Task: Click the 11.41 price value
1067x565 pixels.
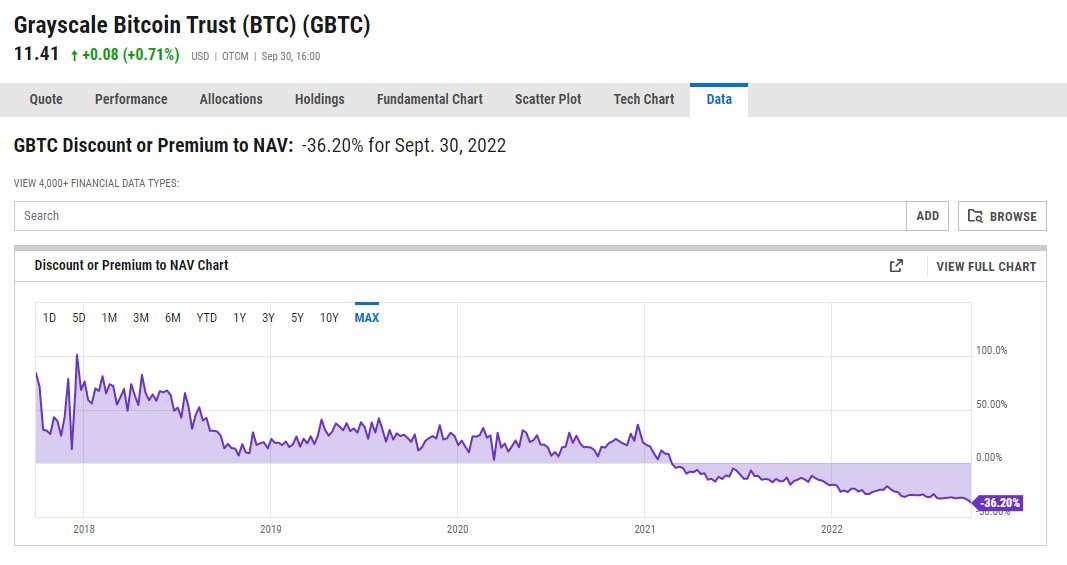Action: pos(37,54)
